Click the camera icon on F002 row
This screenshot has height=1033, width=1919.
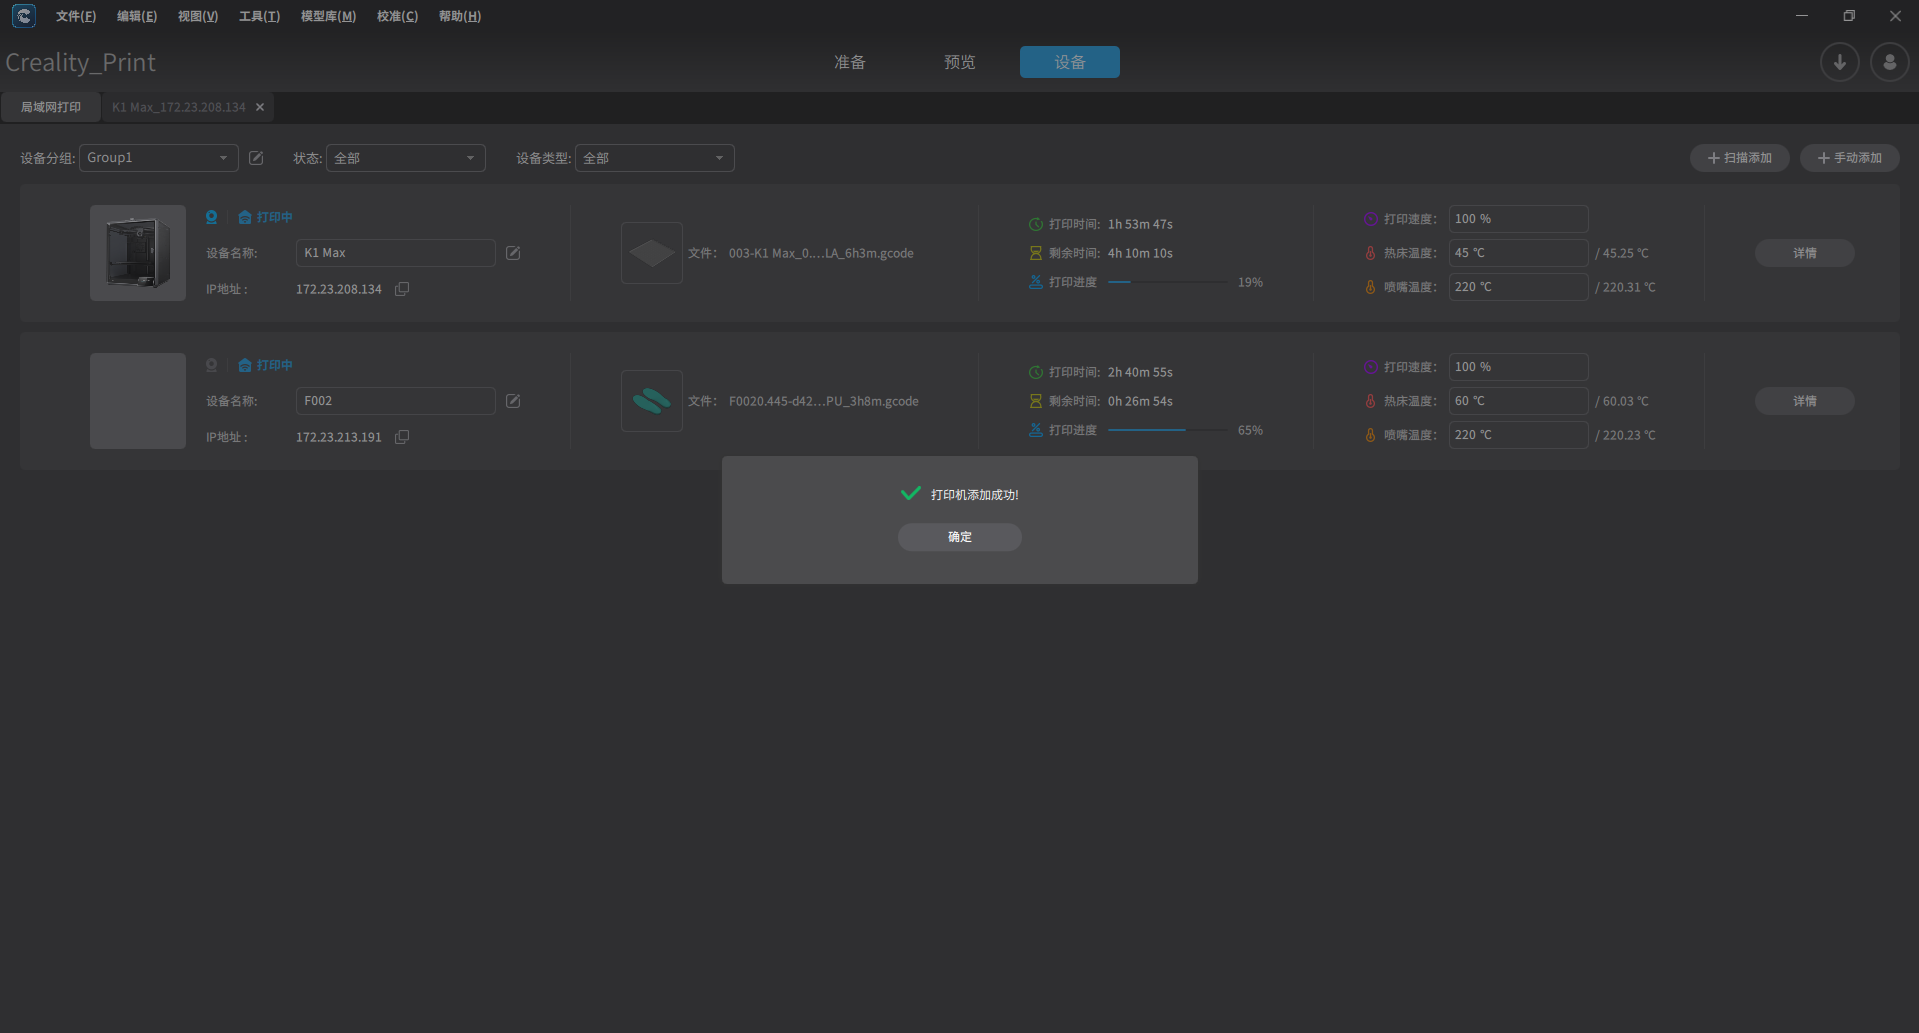(211, 365)
